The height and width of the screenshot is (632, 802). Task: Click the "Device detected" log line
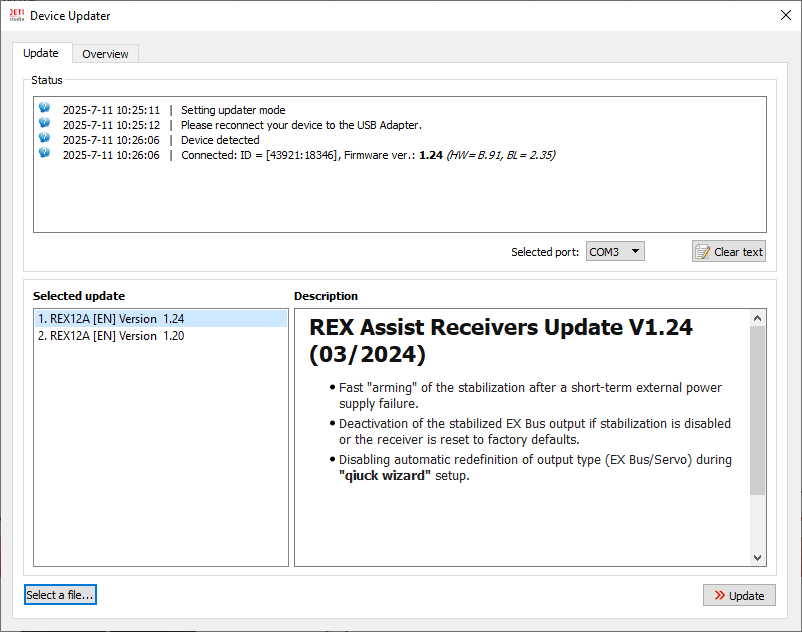coord(220,140)
